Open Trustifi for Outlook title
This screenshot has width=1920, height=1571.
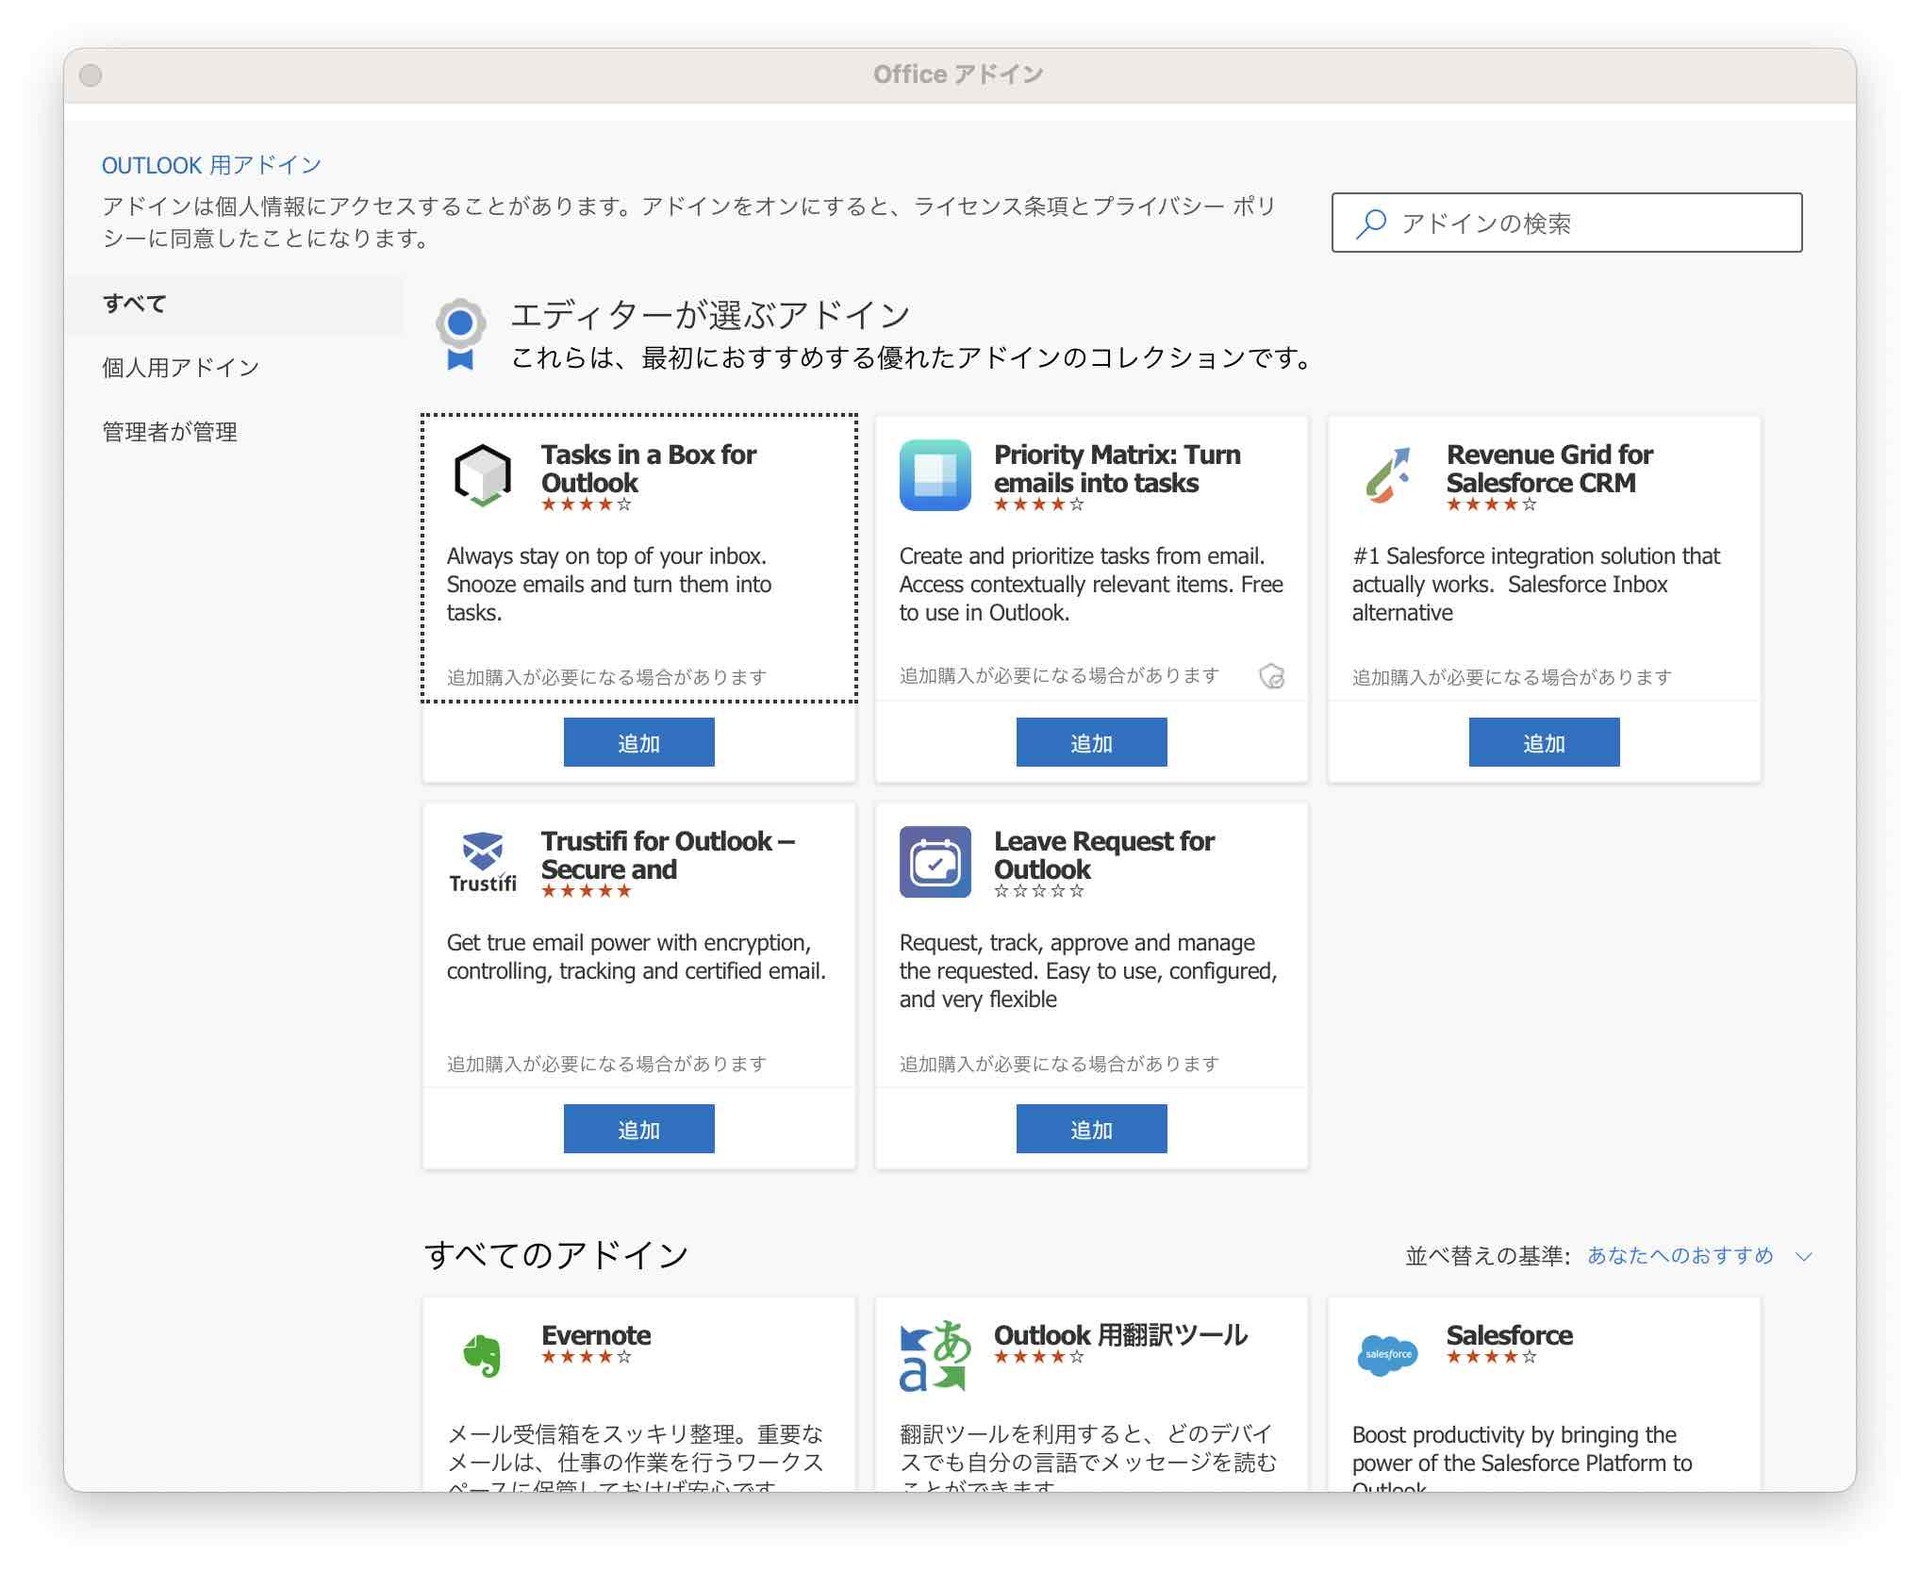click(668, 855)
